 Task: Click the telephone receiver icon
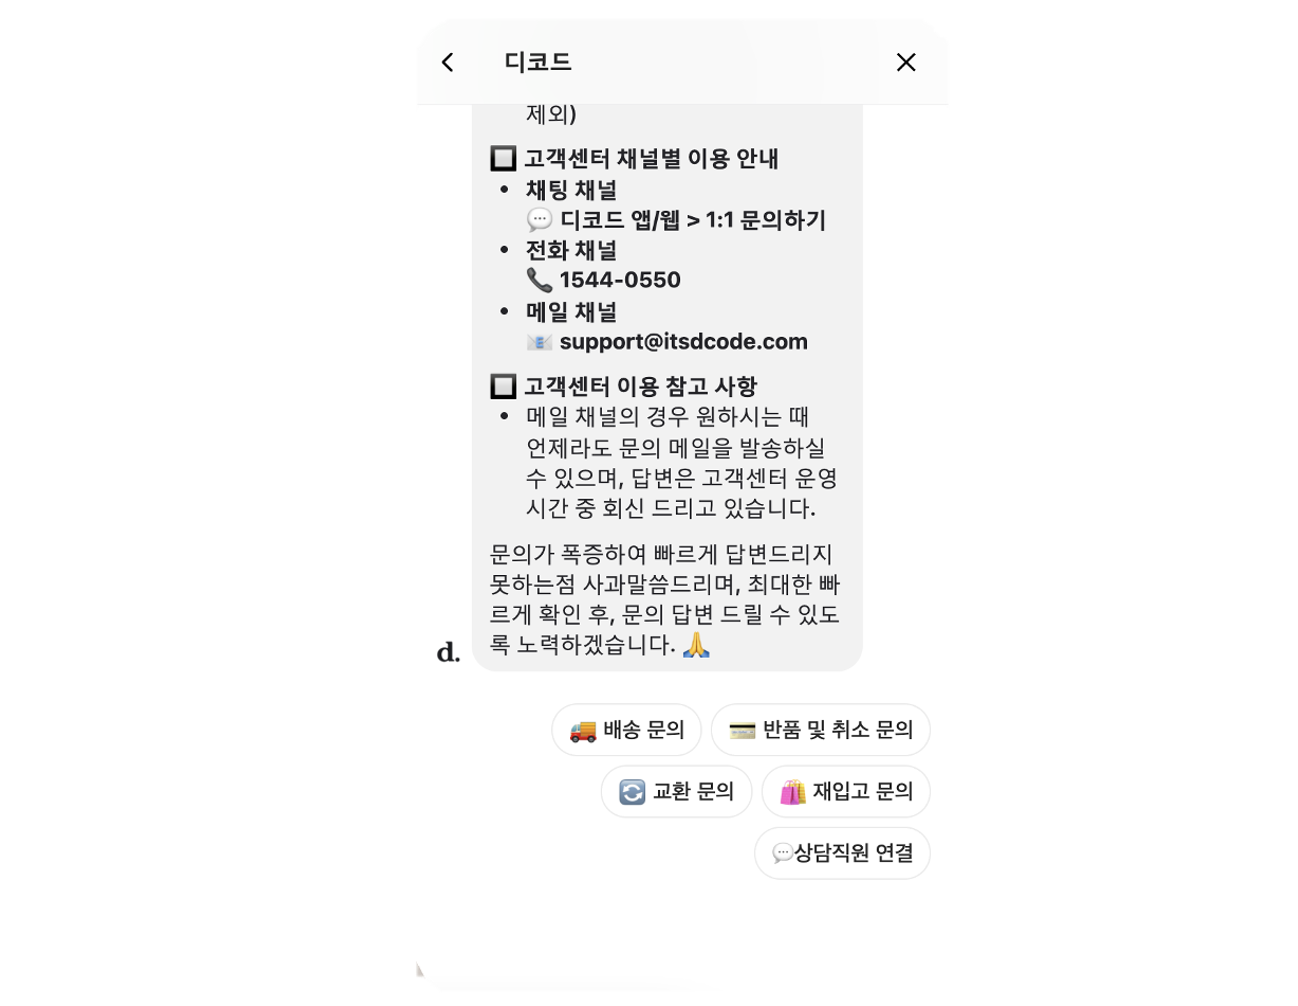pyautogui.click(x=539, y=280)
